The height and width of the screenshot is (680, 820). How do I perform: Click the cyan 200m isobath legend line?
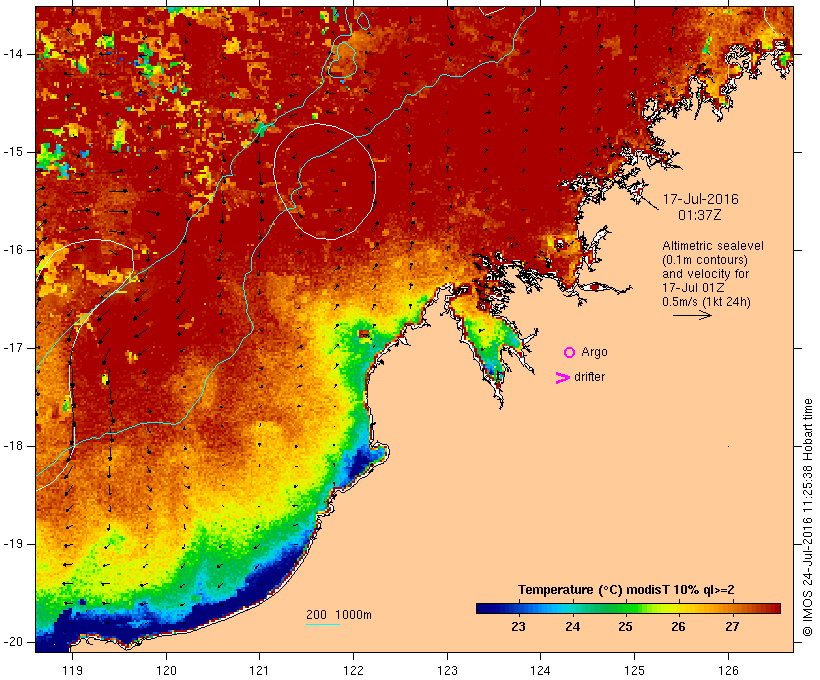pyautogui.click(x=323, y=624)
